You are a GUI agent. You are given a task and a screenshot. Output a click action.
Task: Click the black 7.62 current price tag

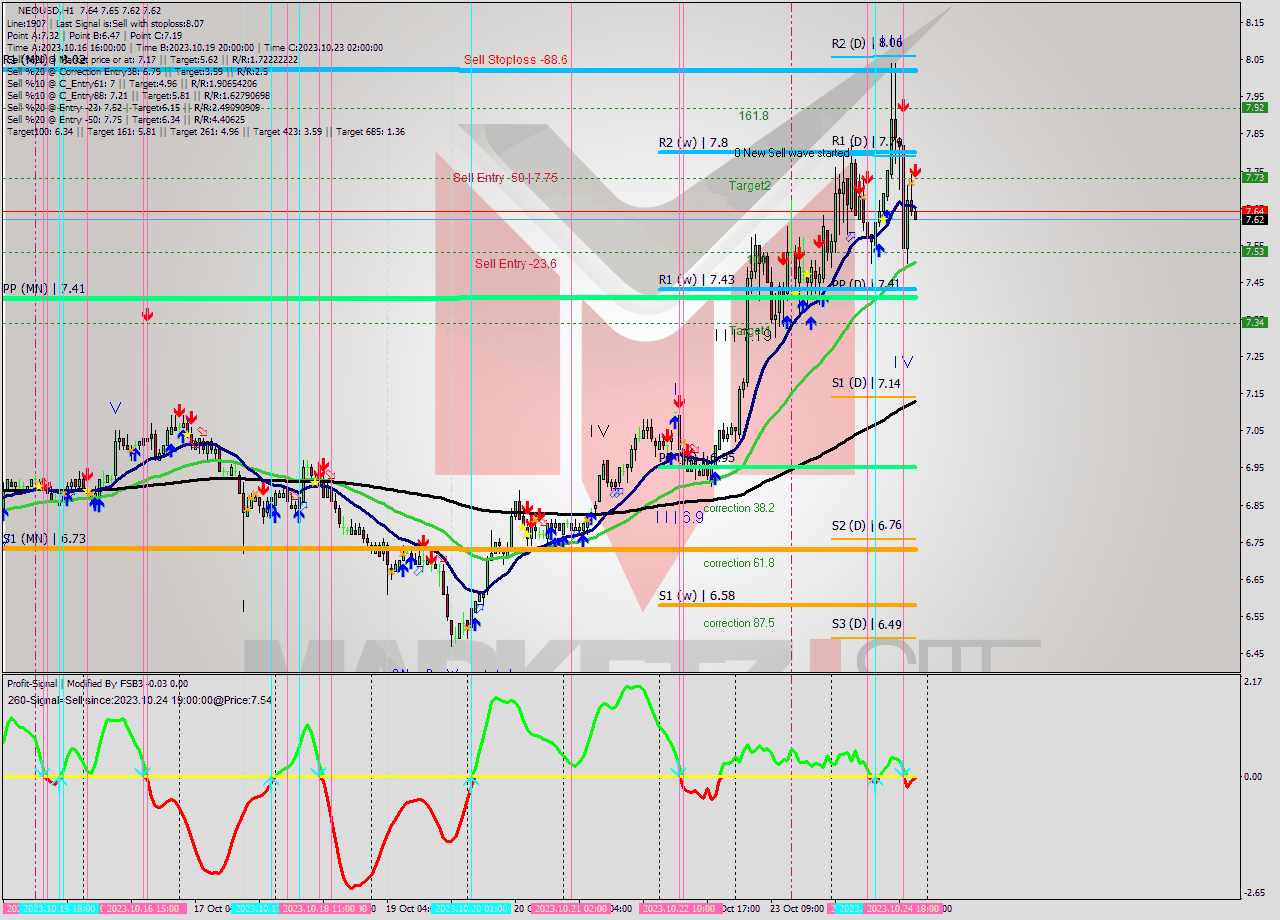[x=1254, y=219]
